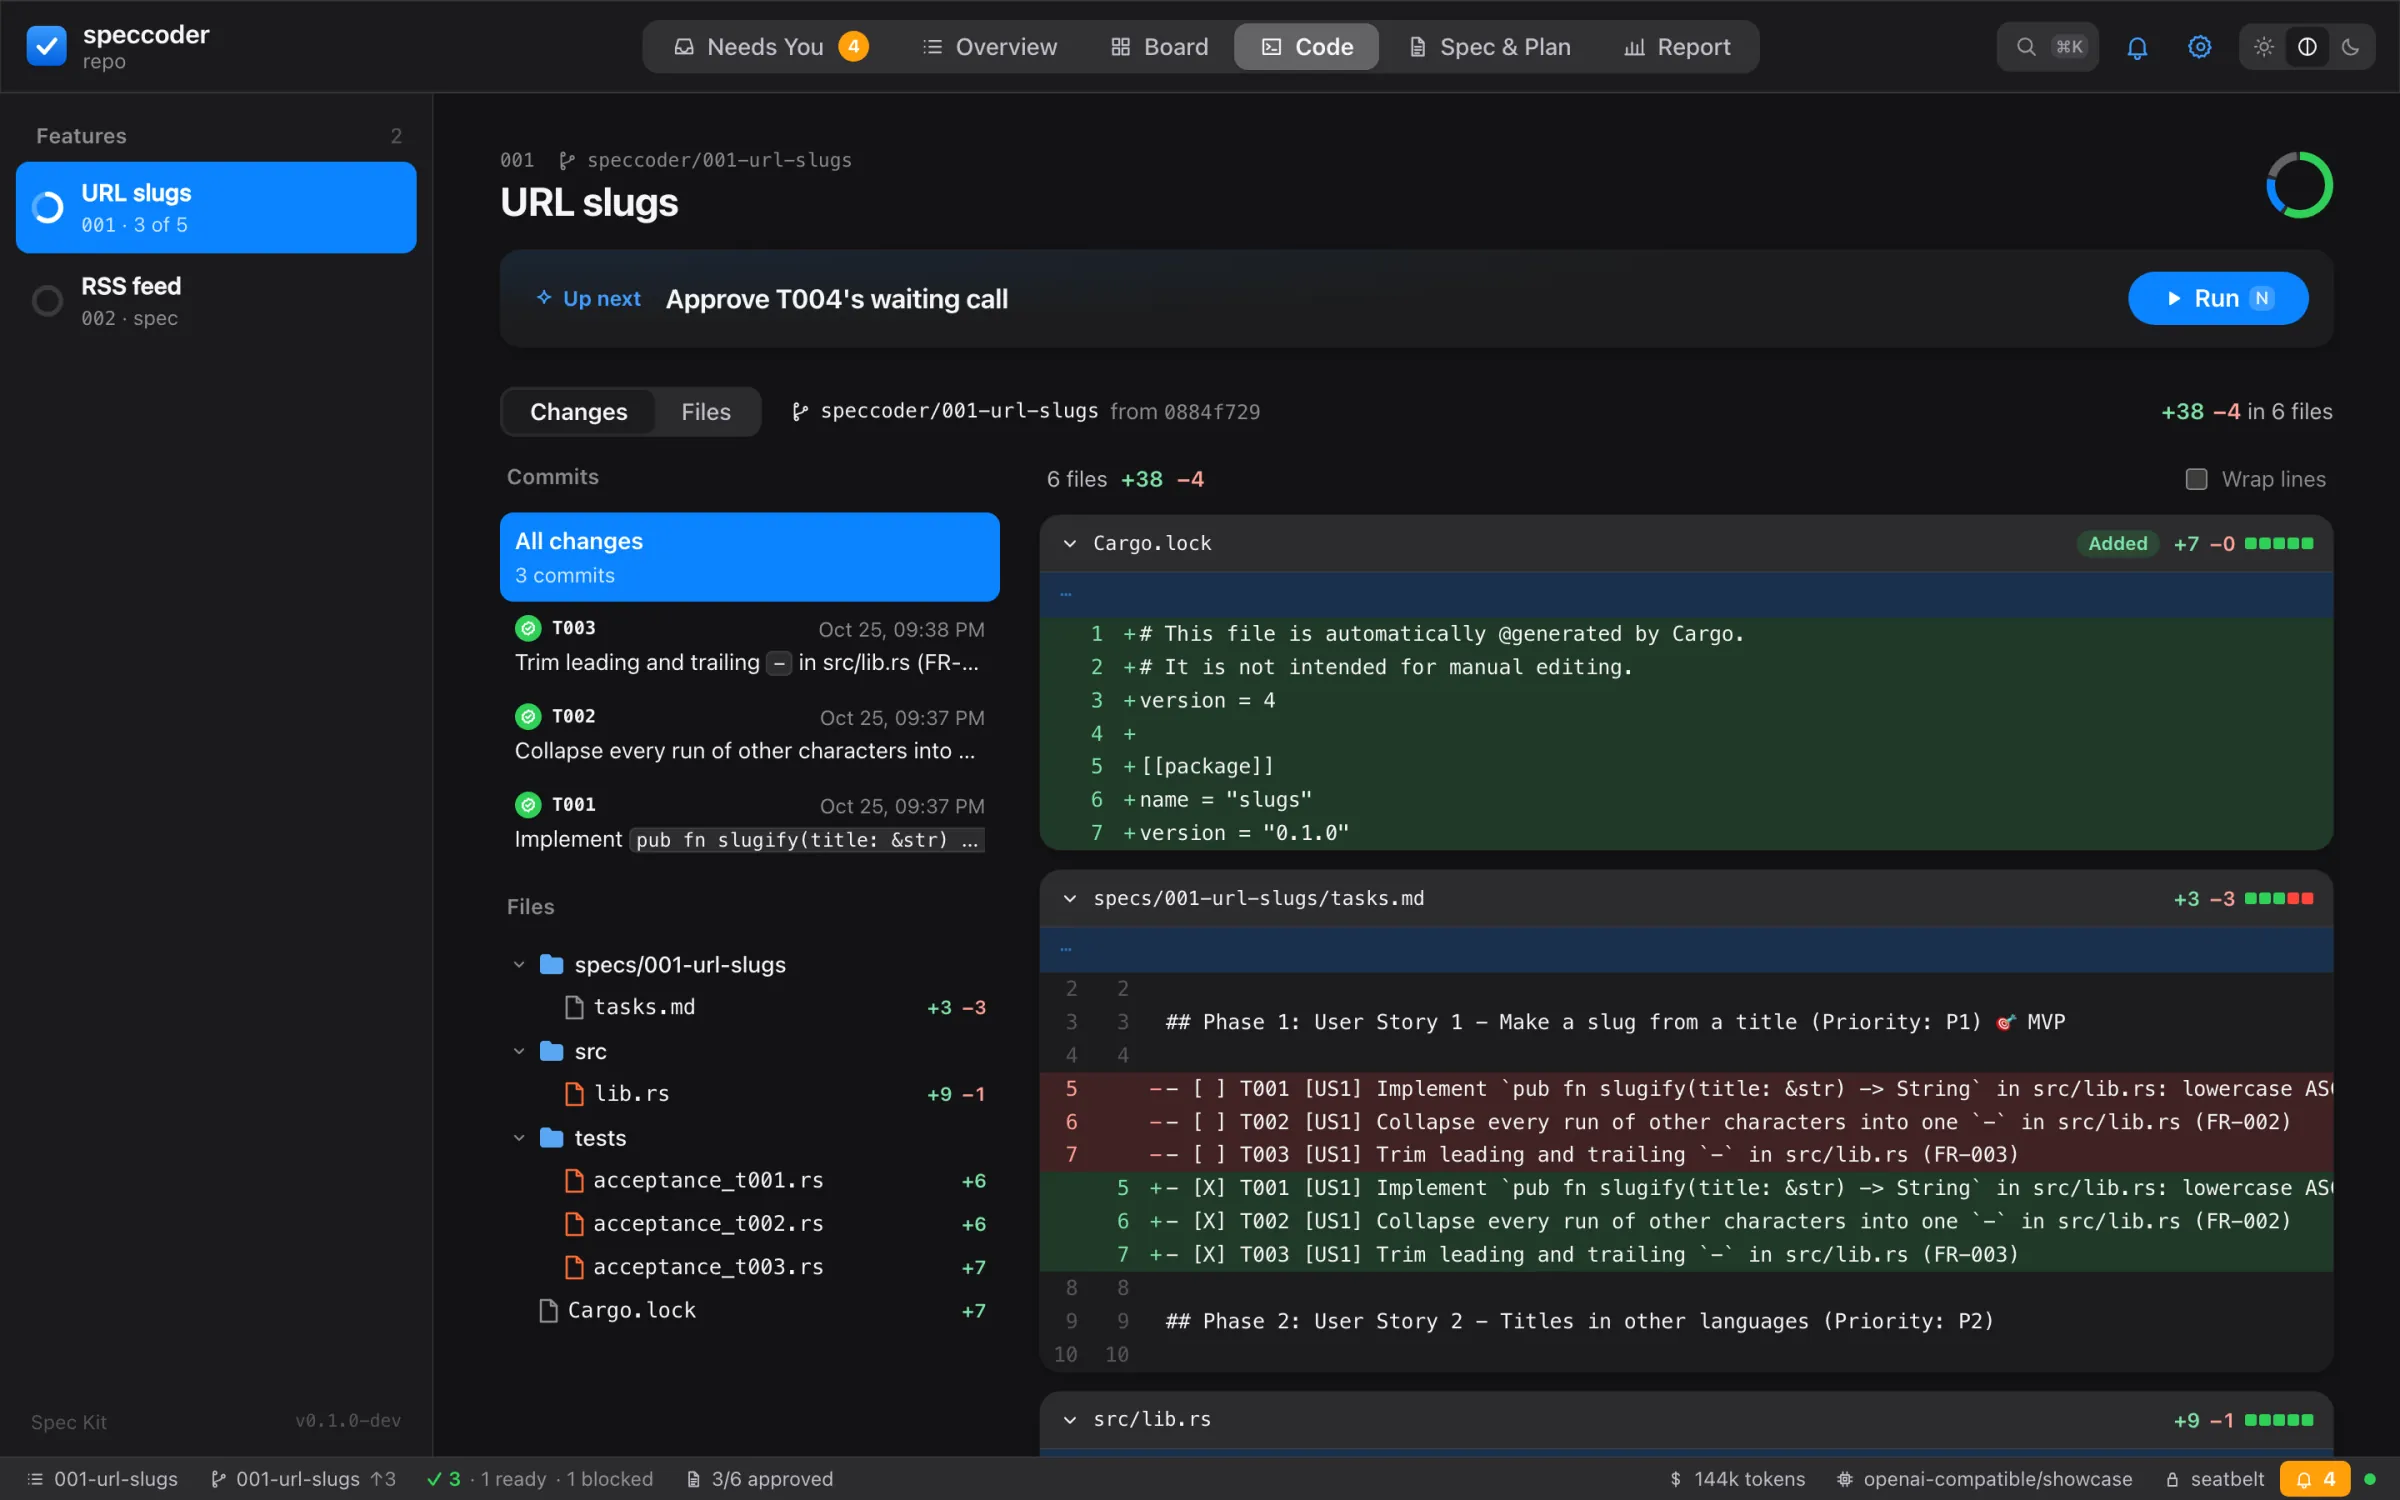Click the Run button
The image size is (2400, 1500).
(x=2218, y=298)
